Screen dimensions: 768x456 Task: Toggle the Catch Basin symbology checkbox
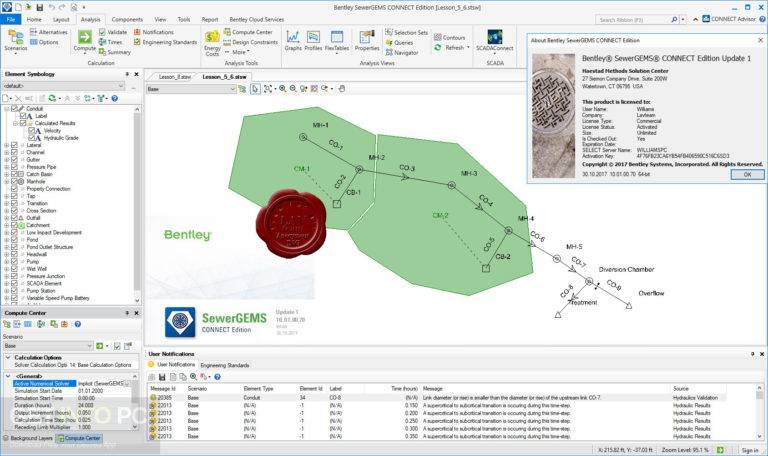click(13, 174)
